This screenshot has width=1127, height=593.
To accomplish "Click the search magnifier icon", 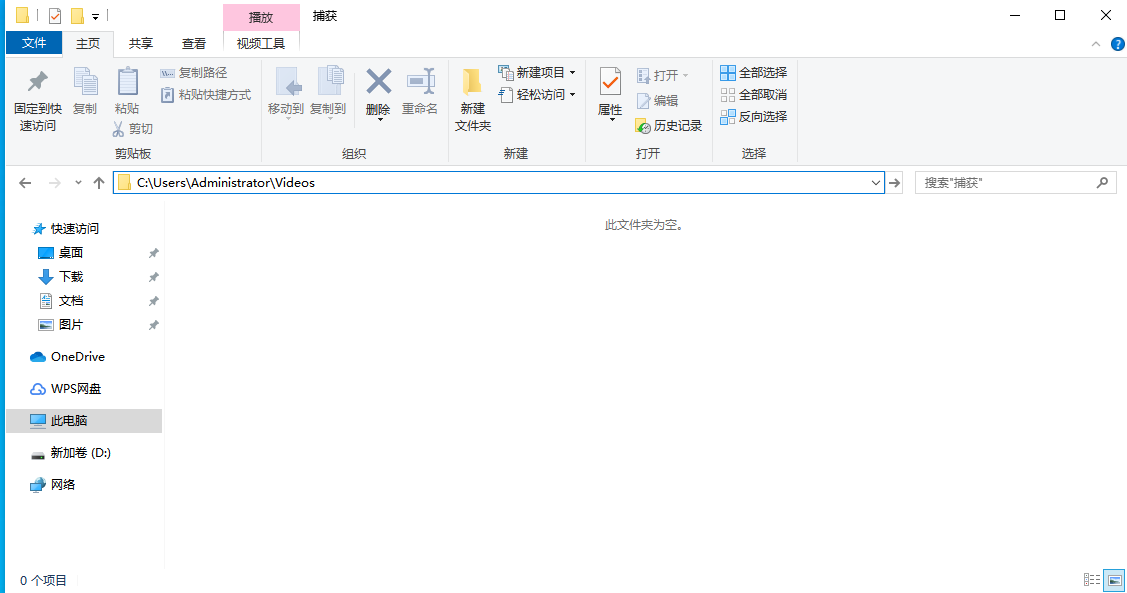I will tap(1102, 183).
